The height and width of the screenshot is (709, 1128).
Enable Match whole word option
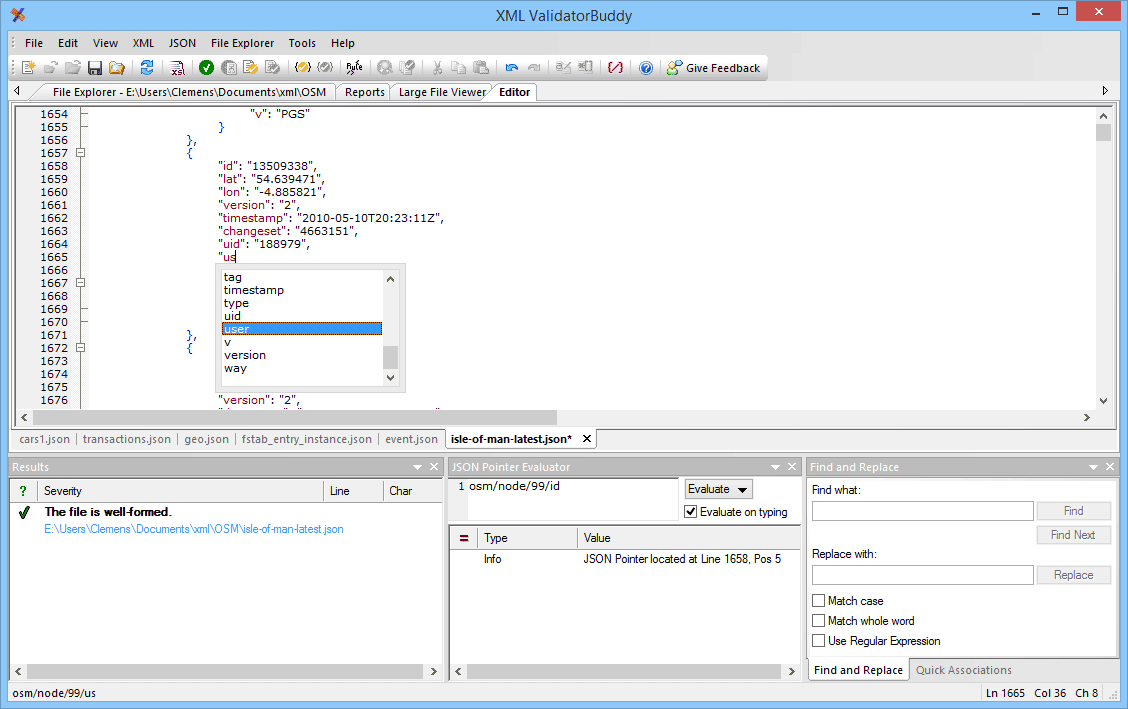(819, 621)
